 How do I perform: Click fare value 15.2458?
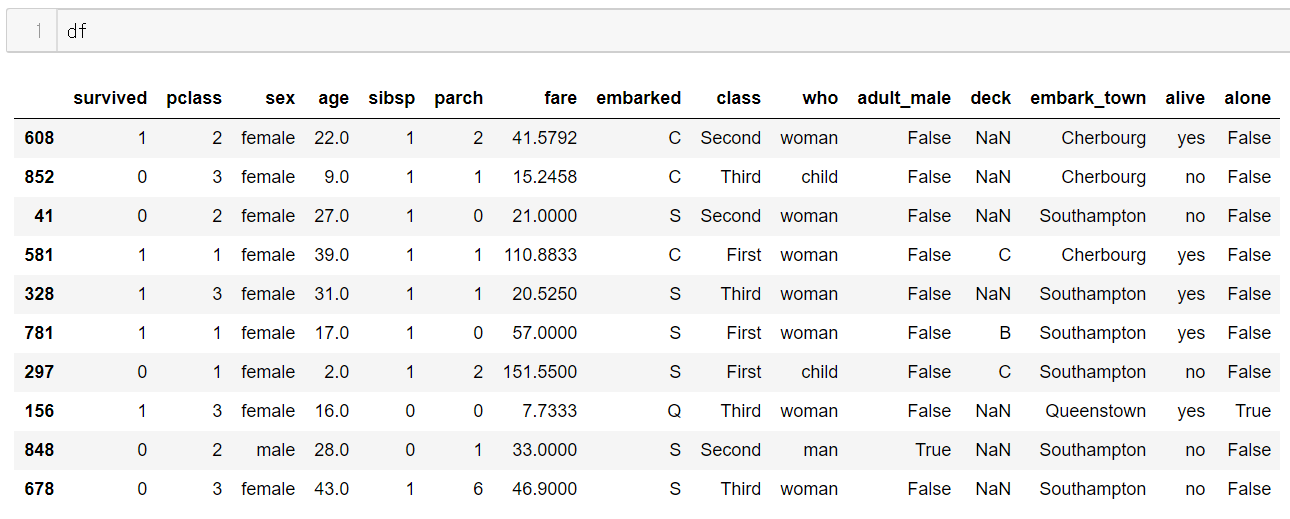(x=546, y=177)
